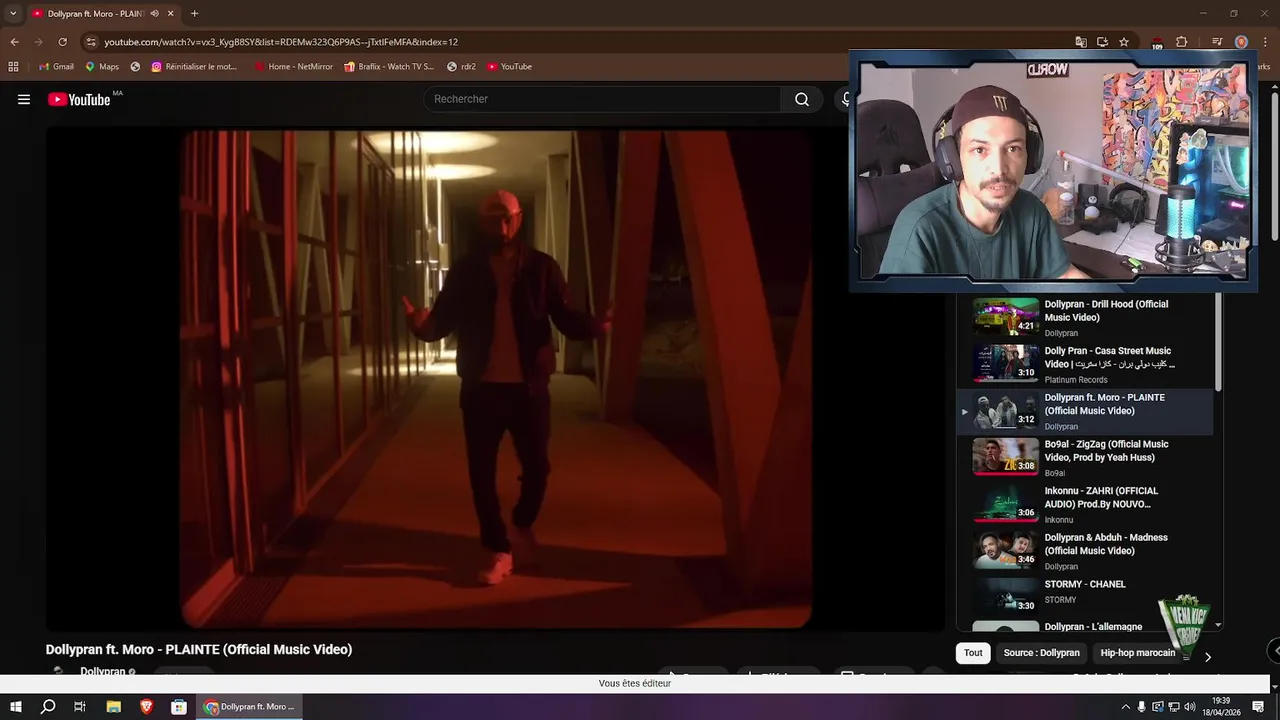Open the Réinitialiser le mot... bookmark
1280x720 pixels.
(x=194, y=66)
